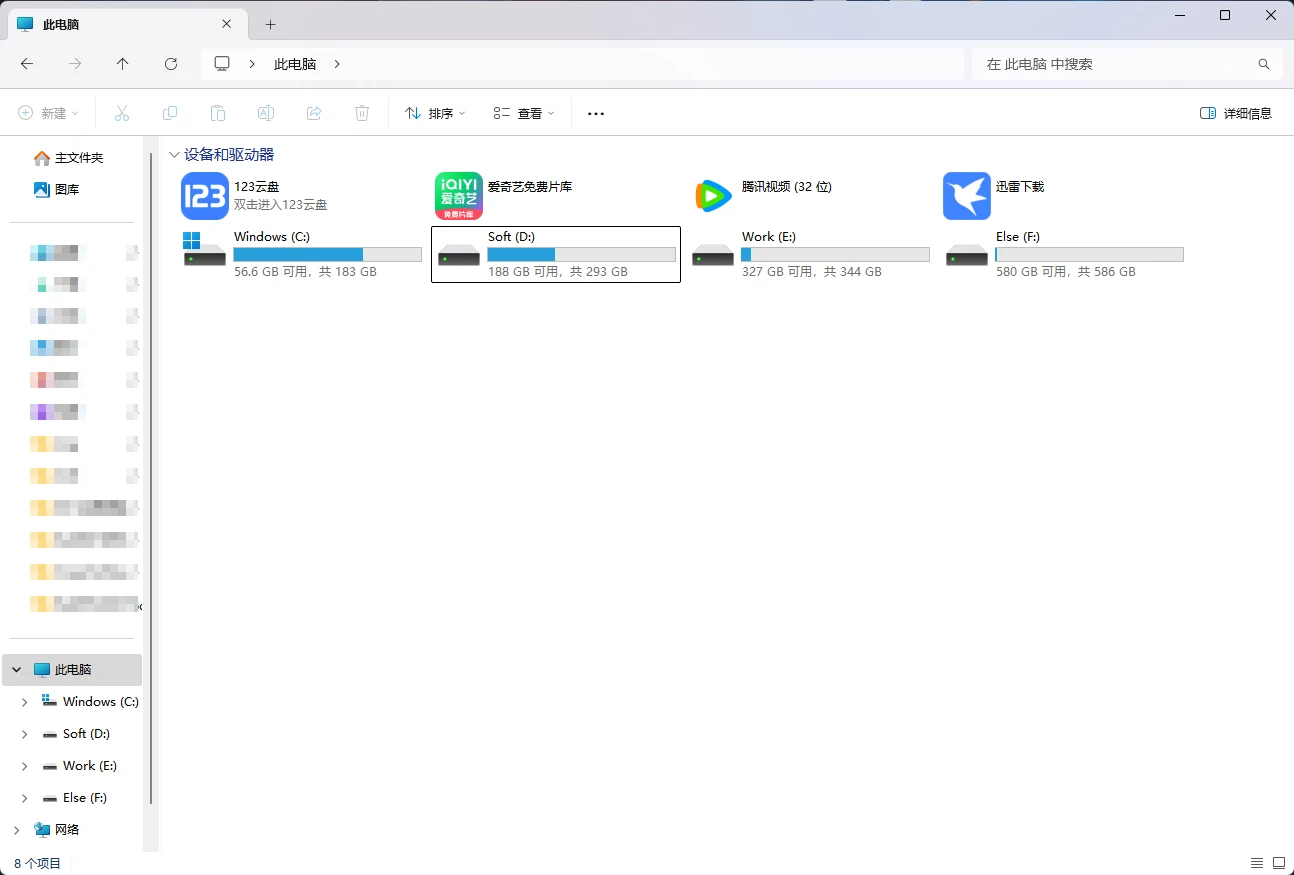Screen dimensions: 1294x875
Task: Select Work (E:) in the navigation pane
Action: coord(89,766)
